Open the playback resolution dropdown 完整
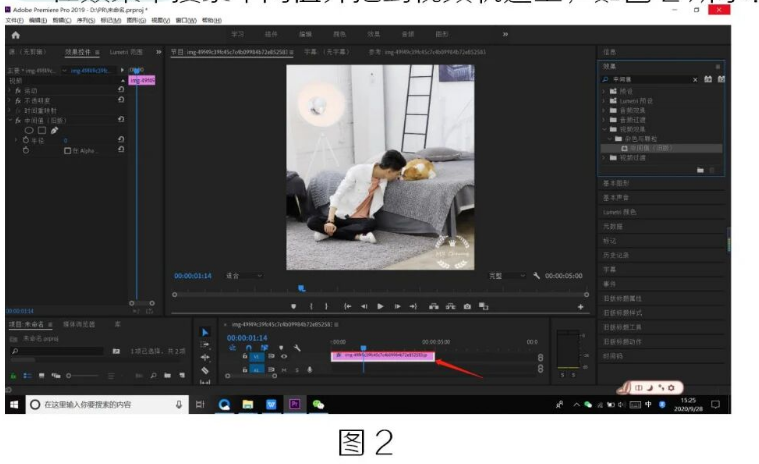The image size is (759, 464). pos(507,276)
